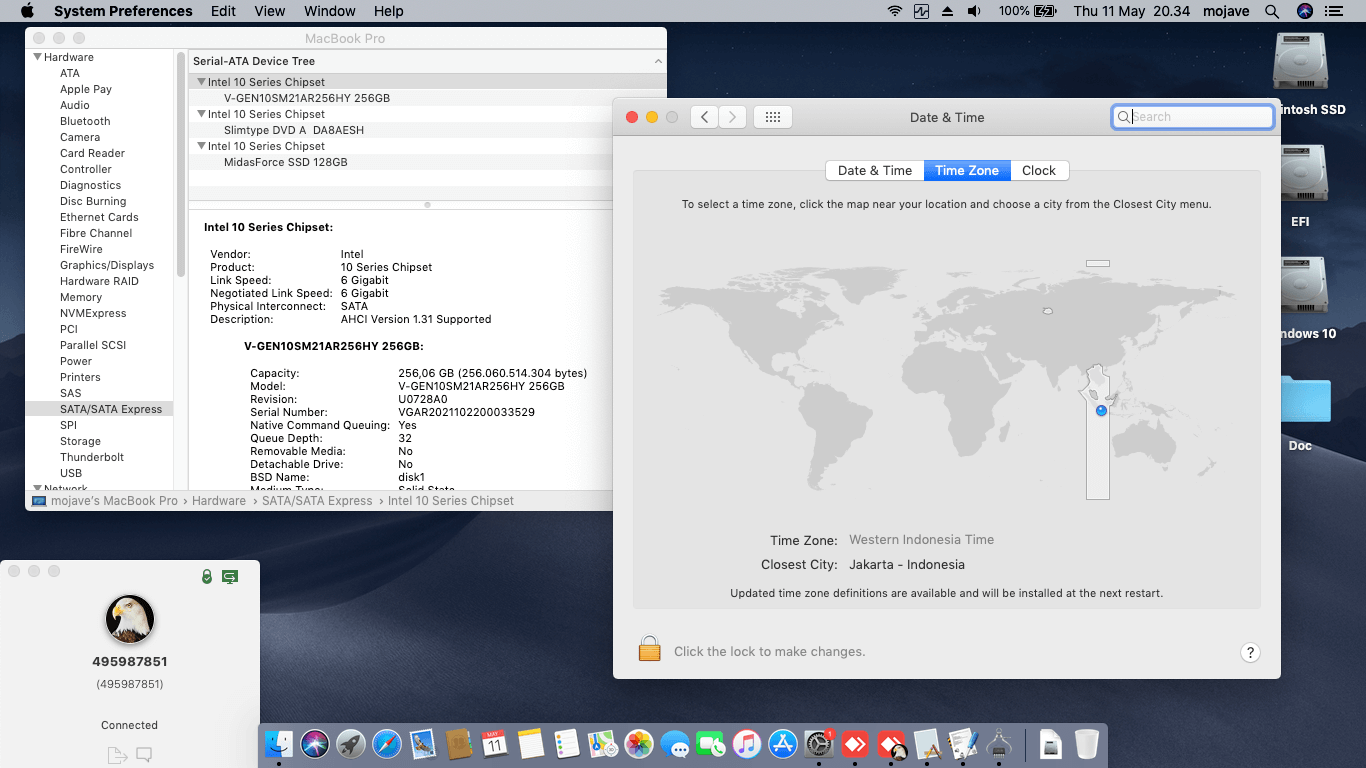Open Finder from the Dock
The width and height of the screenshot is (1366, 768).
tap(279, 744)
